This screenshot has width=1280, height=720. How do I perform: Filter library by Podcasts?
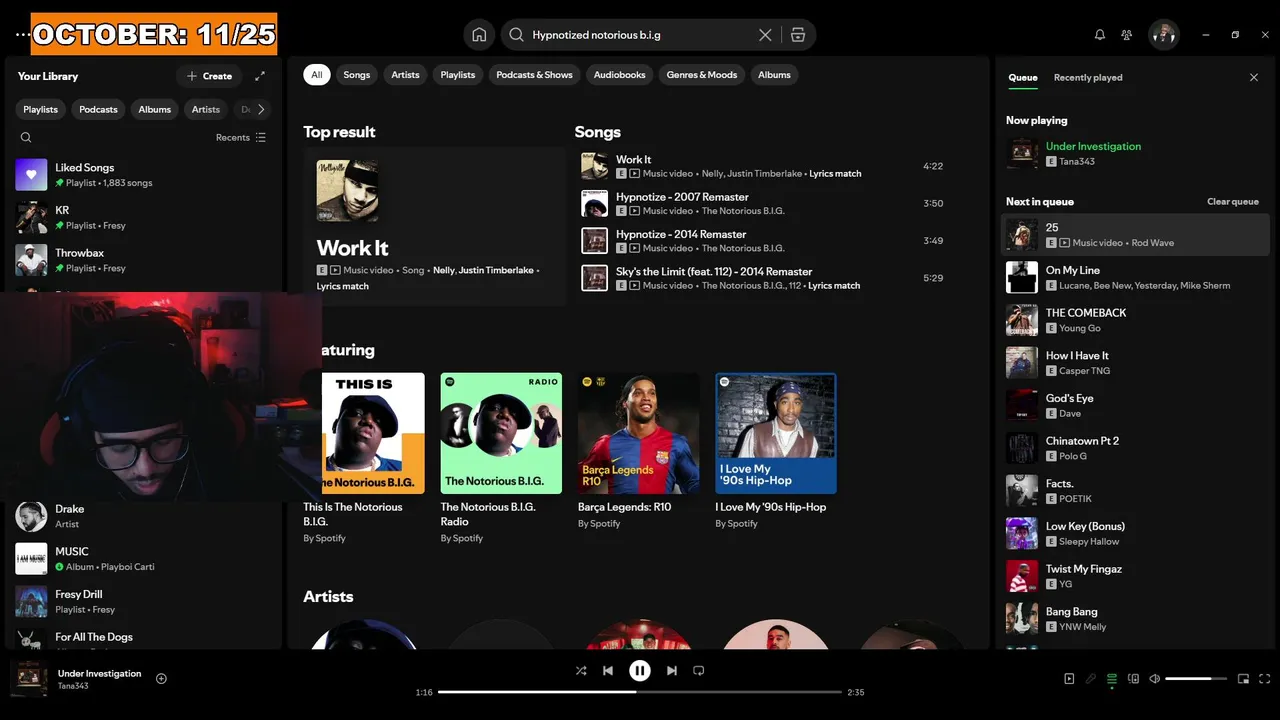(x=98, y=110)
